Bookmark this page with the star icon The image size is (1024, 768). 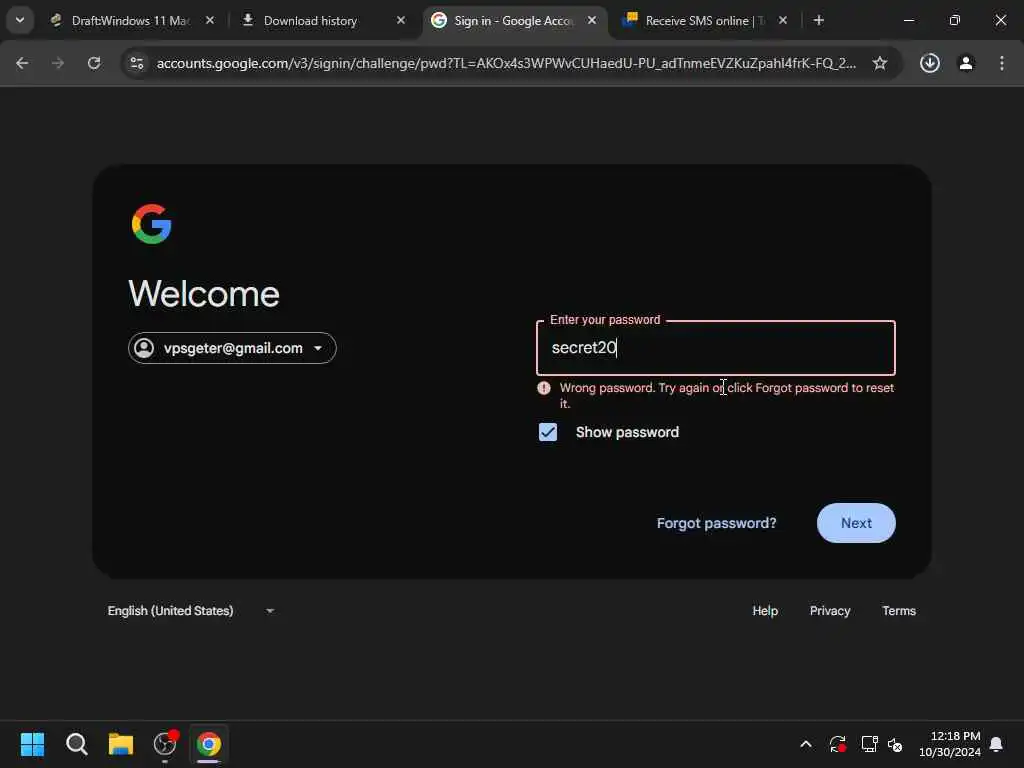880,63
